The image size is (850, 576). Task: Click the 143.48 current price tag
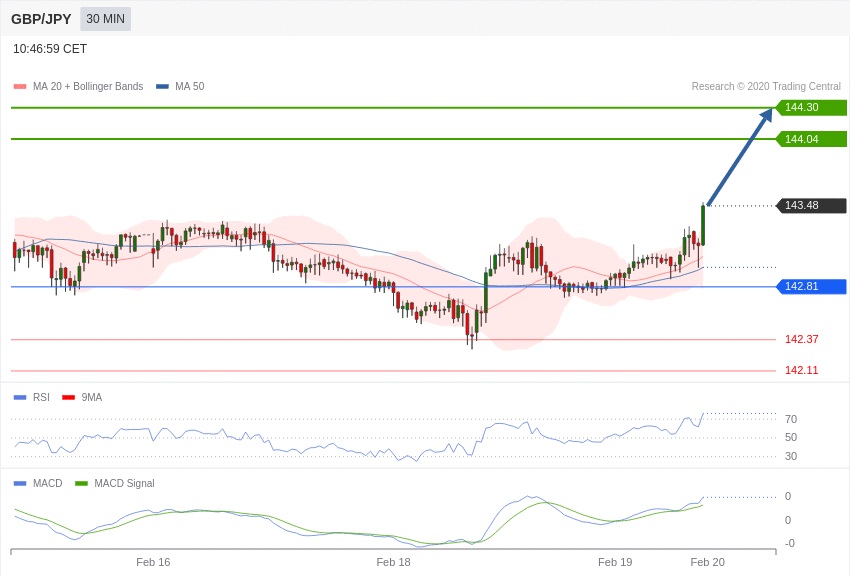[x=811, y=205]
